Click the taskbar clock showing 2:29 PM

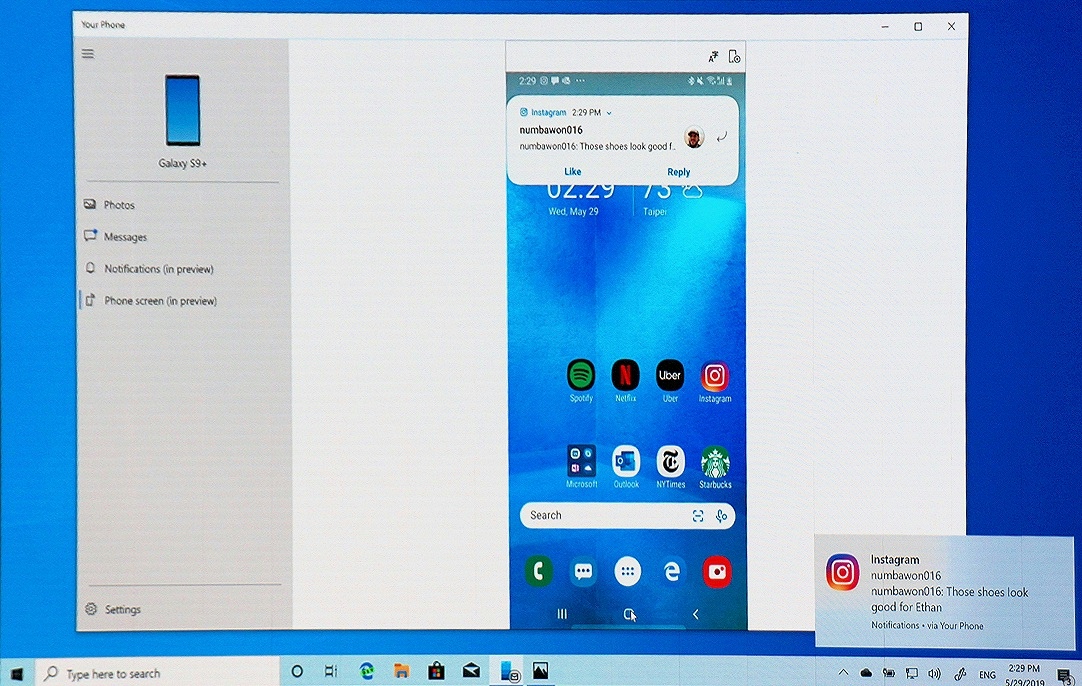point(1024,674)
